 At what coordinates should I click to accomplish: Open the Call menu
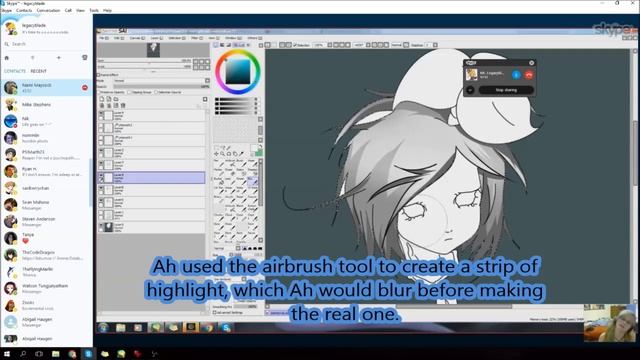point(68,10)
